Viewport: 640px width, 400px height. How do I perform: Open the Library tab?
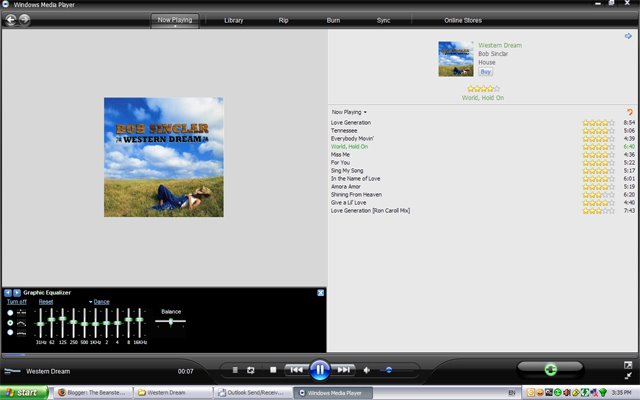(233, 20)
